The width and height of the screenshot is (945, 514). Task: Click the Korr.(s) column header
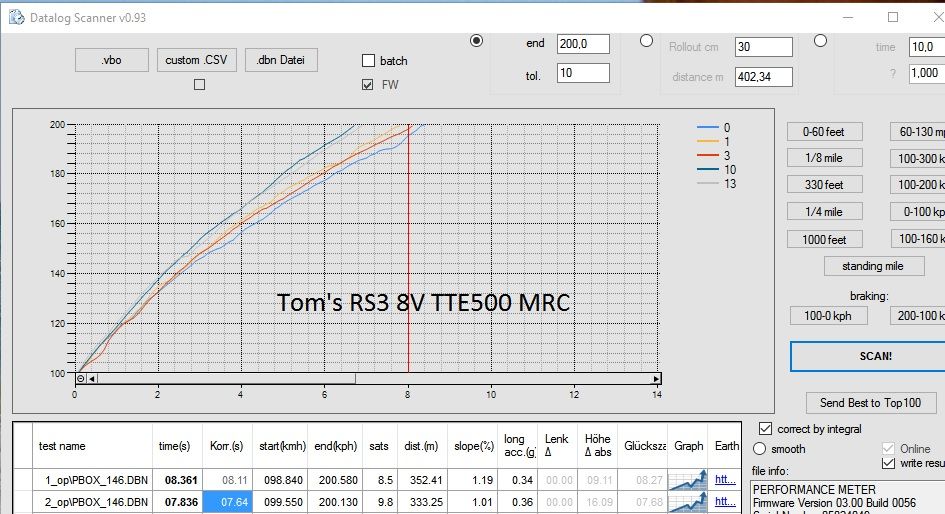click(x=227, y=447)
